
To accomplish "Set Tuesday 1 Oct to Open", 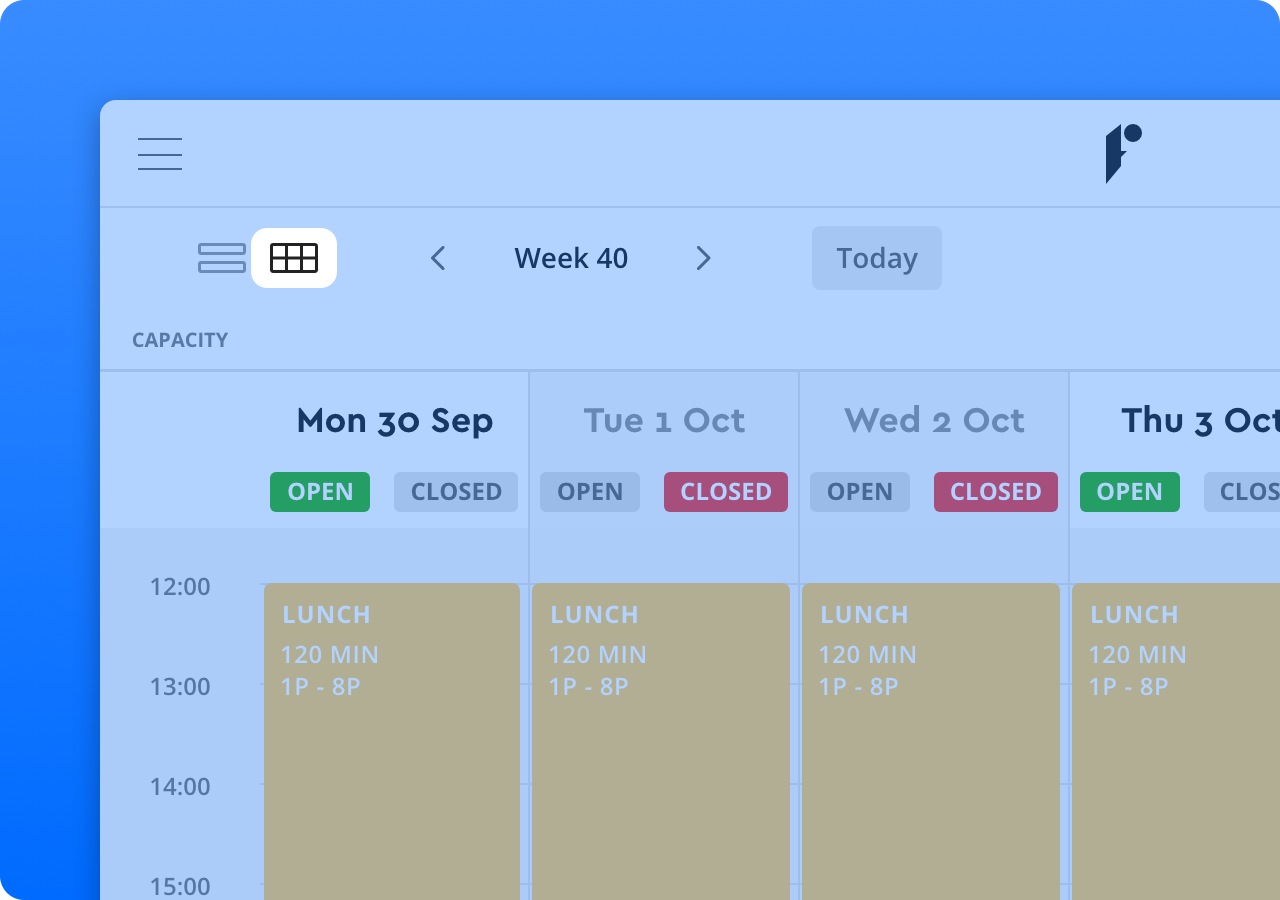I will click(590, 492).
